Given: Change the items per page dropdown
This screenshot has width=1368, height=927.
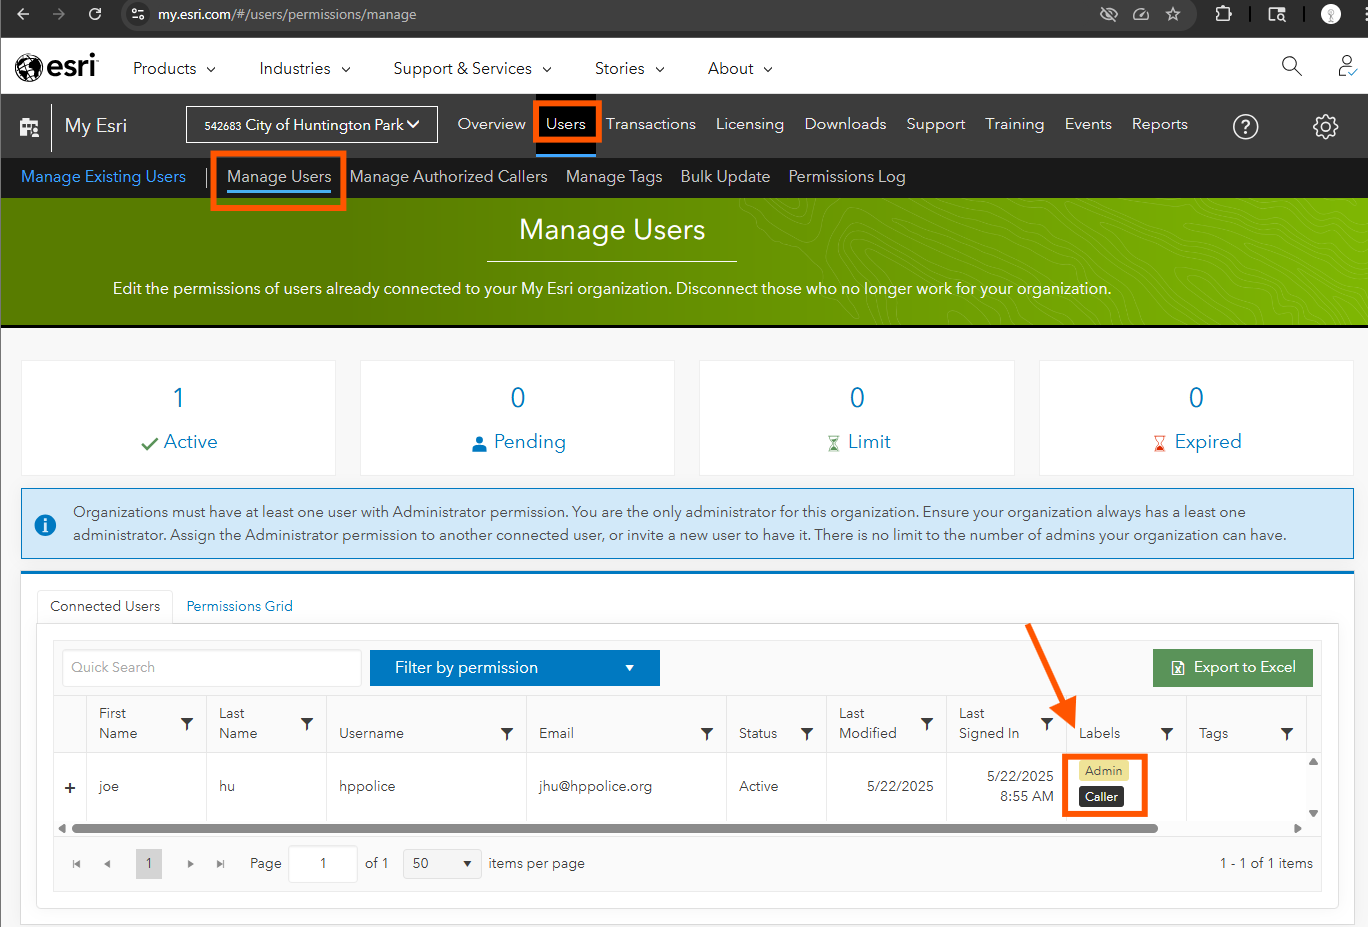Looking at the screenshot, I should pyautogui.click(x=442, y=863).
